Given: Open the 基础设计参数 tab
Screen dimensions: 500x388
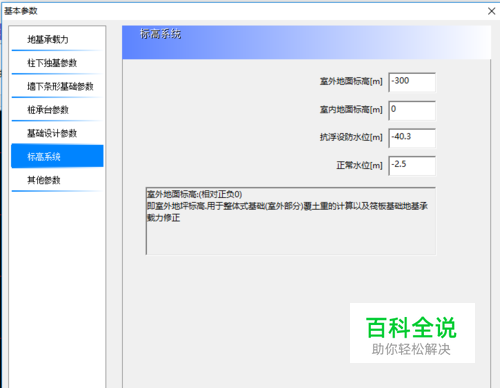Looking at the screenshot, I should [57, 133].
